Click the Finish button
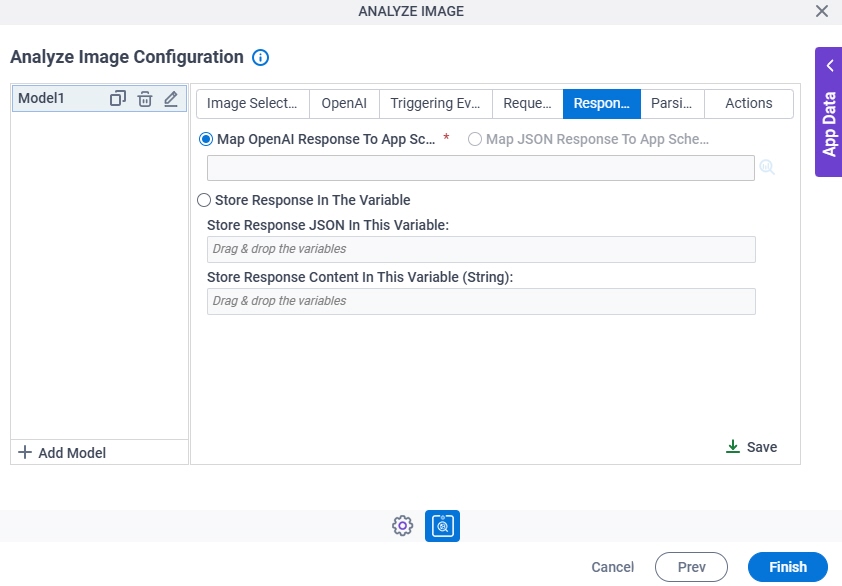This screenshot has width=842, height=586. [788, 567]
